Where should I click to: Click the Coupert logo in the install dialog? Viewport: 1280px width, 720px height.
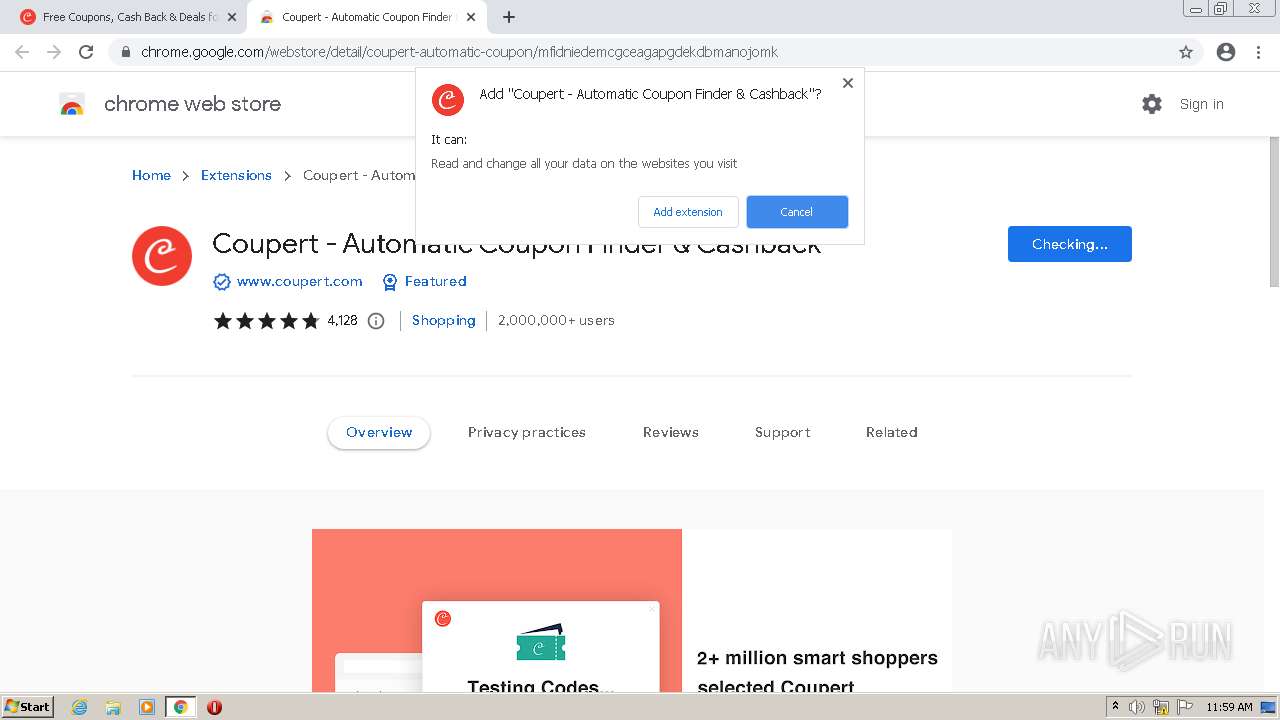(x=448, y=100)
